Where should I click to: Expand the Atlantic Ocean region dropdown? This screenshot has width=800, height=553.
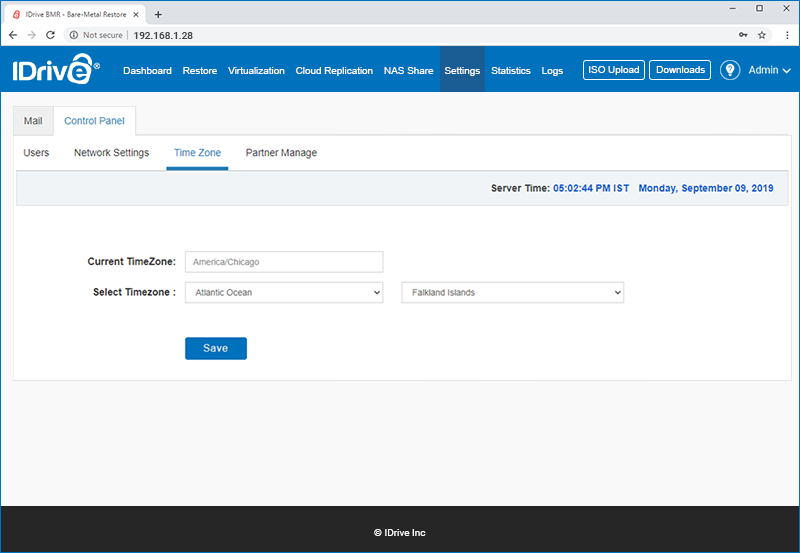pyautogui.click(x=284, y=292)
